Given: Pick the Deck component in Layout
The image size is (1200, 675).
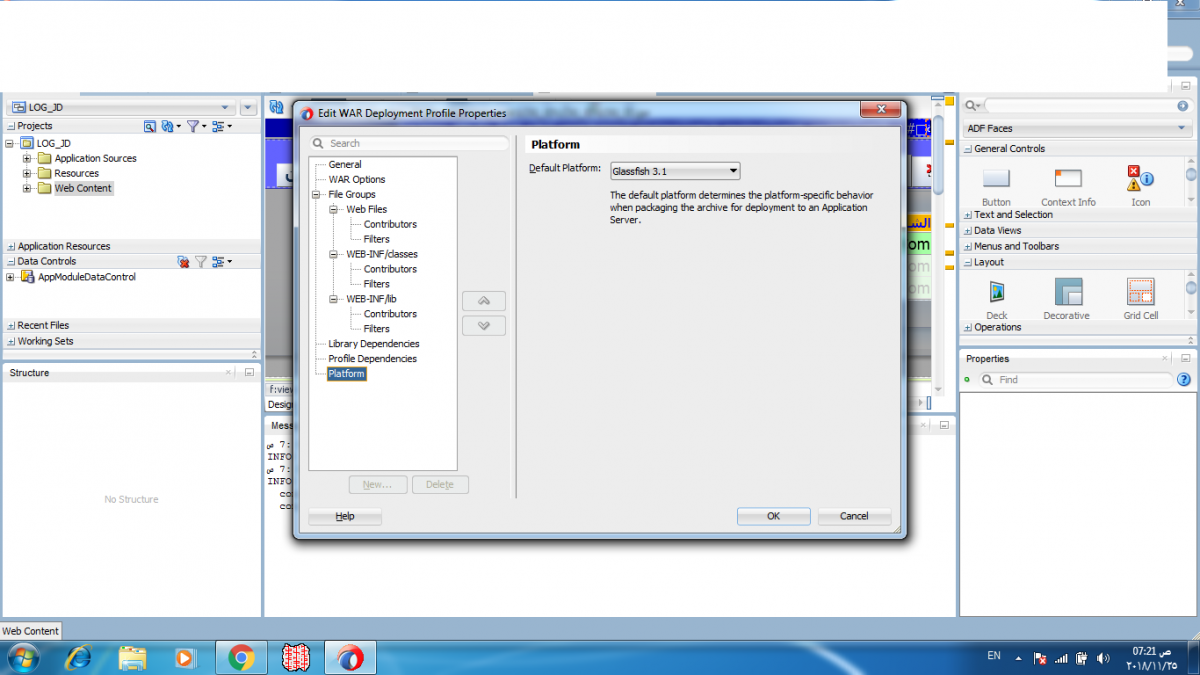Looking at the screenshot, I should [997, 292].
